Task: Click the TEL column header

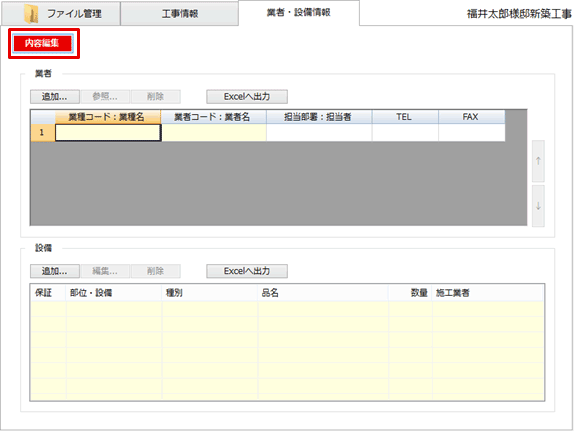Action: pos(405,117)
